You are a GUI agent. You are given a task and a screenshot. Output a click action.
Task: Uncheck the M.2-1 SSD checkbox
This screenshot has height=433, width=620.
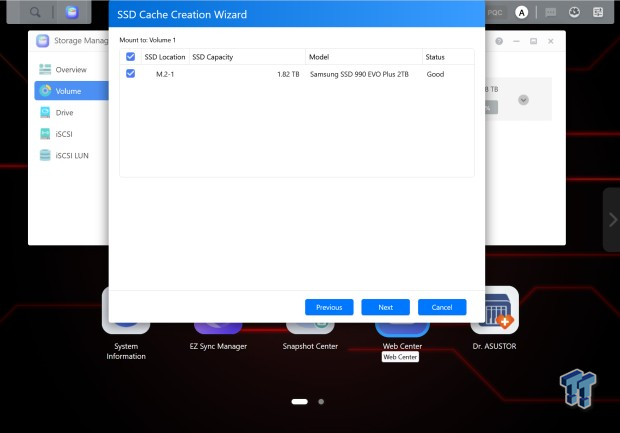[x=130, y=74]
